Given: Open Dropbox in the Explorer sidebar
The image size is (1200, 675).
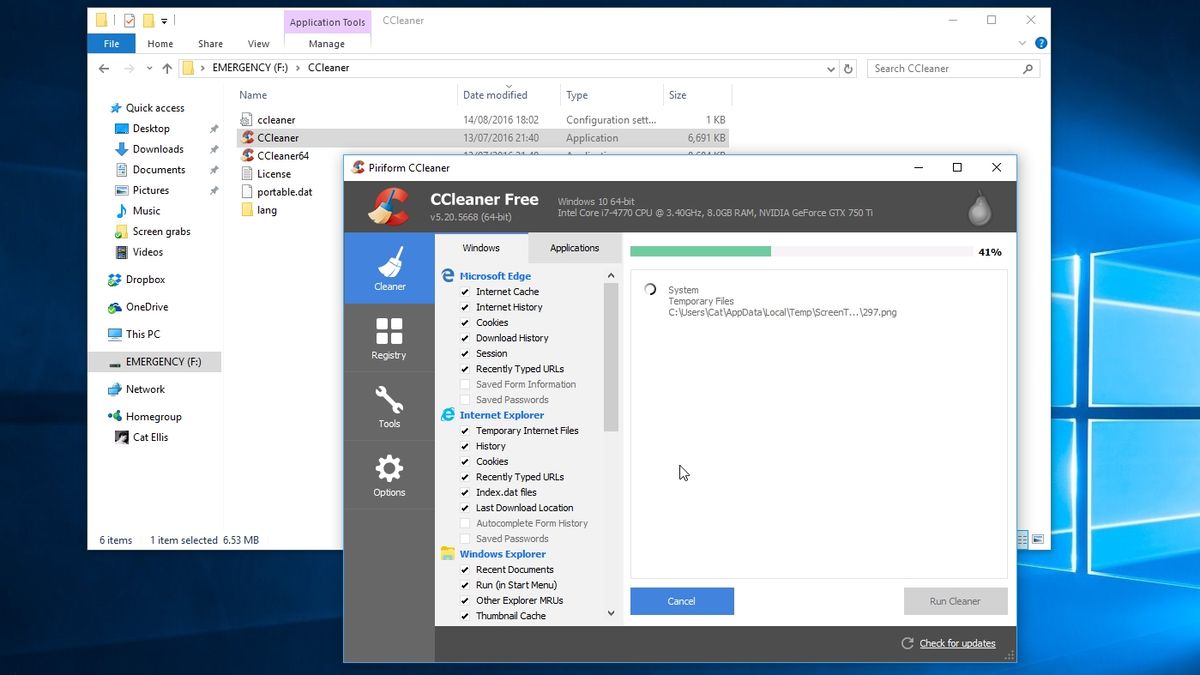Looking at the screenshot, I should coord(143,280).
